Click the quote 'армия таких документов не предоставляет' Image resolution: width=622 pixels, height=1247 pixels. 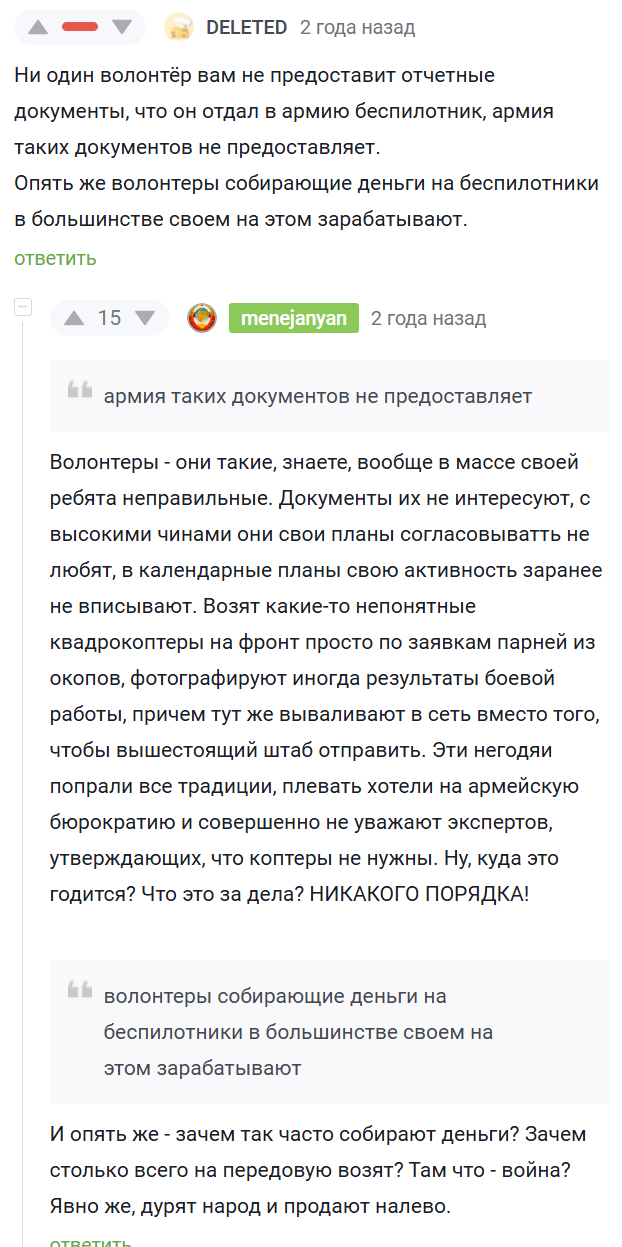pos(318,396)
